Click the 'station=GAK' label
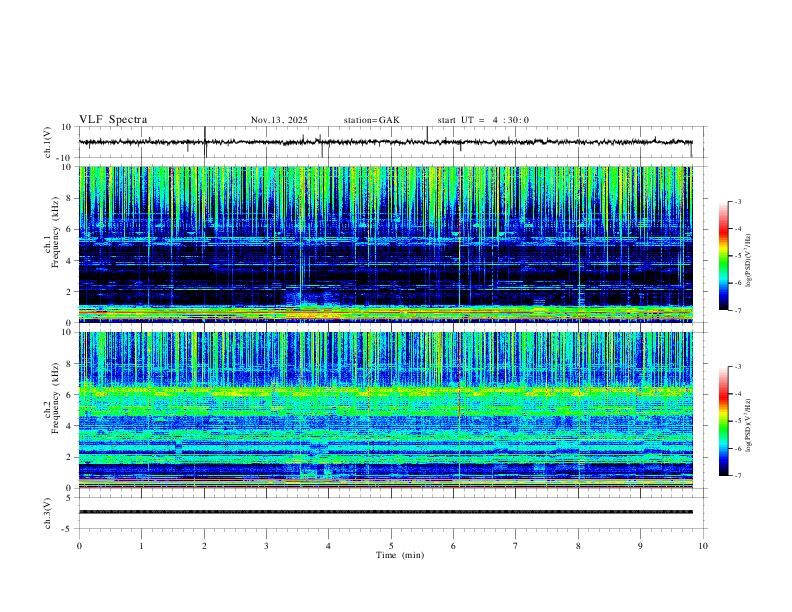Screen dimensions: 792x612 [371, 120]
